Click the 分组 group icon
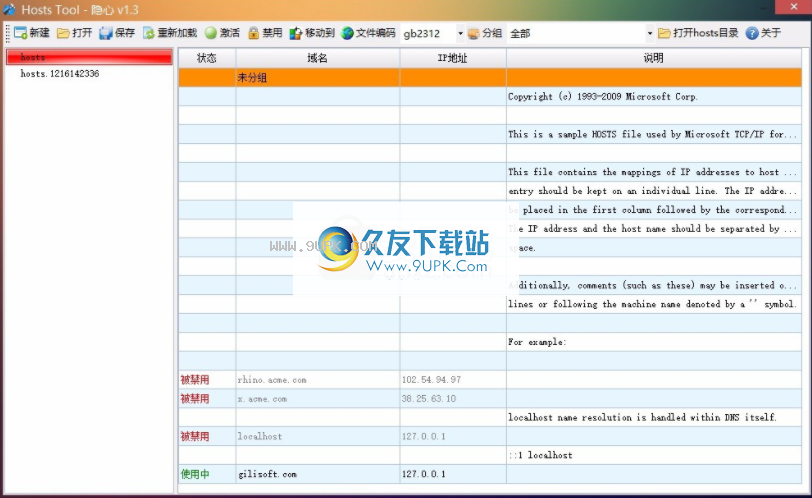The width and height of the screenshot is (812, 498). click(473, 33)
